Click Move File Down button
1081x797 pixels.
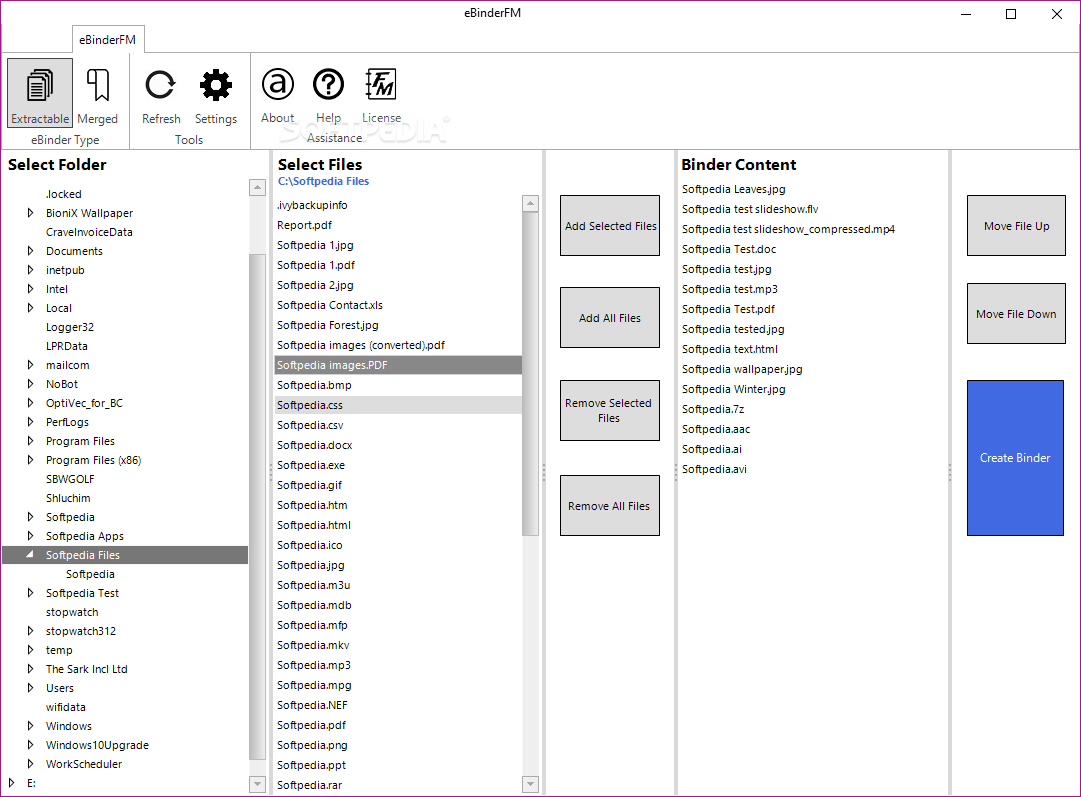[1016, 314]
